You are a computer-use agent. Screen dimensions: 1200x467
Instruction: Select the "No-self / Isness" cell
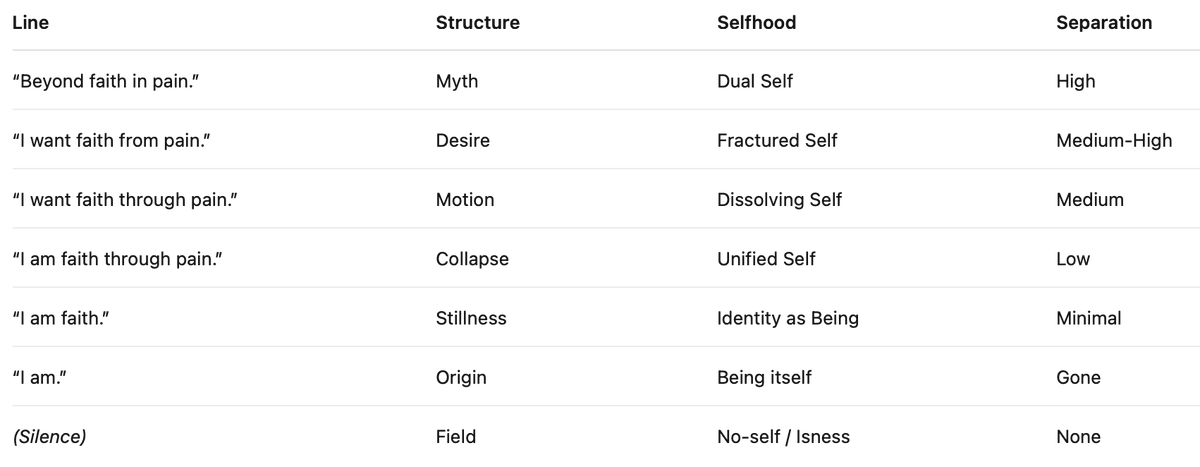pos(783,437)
